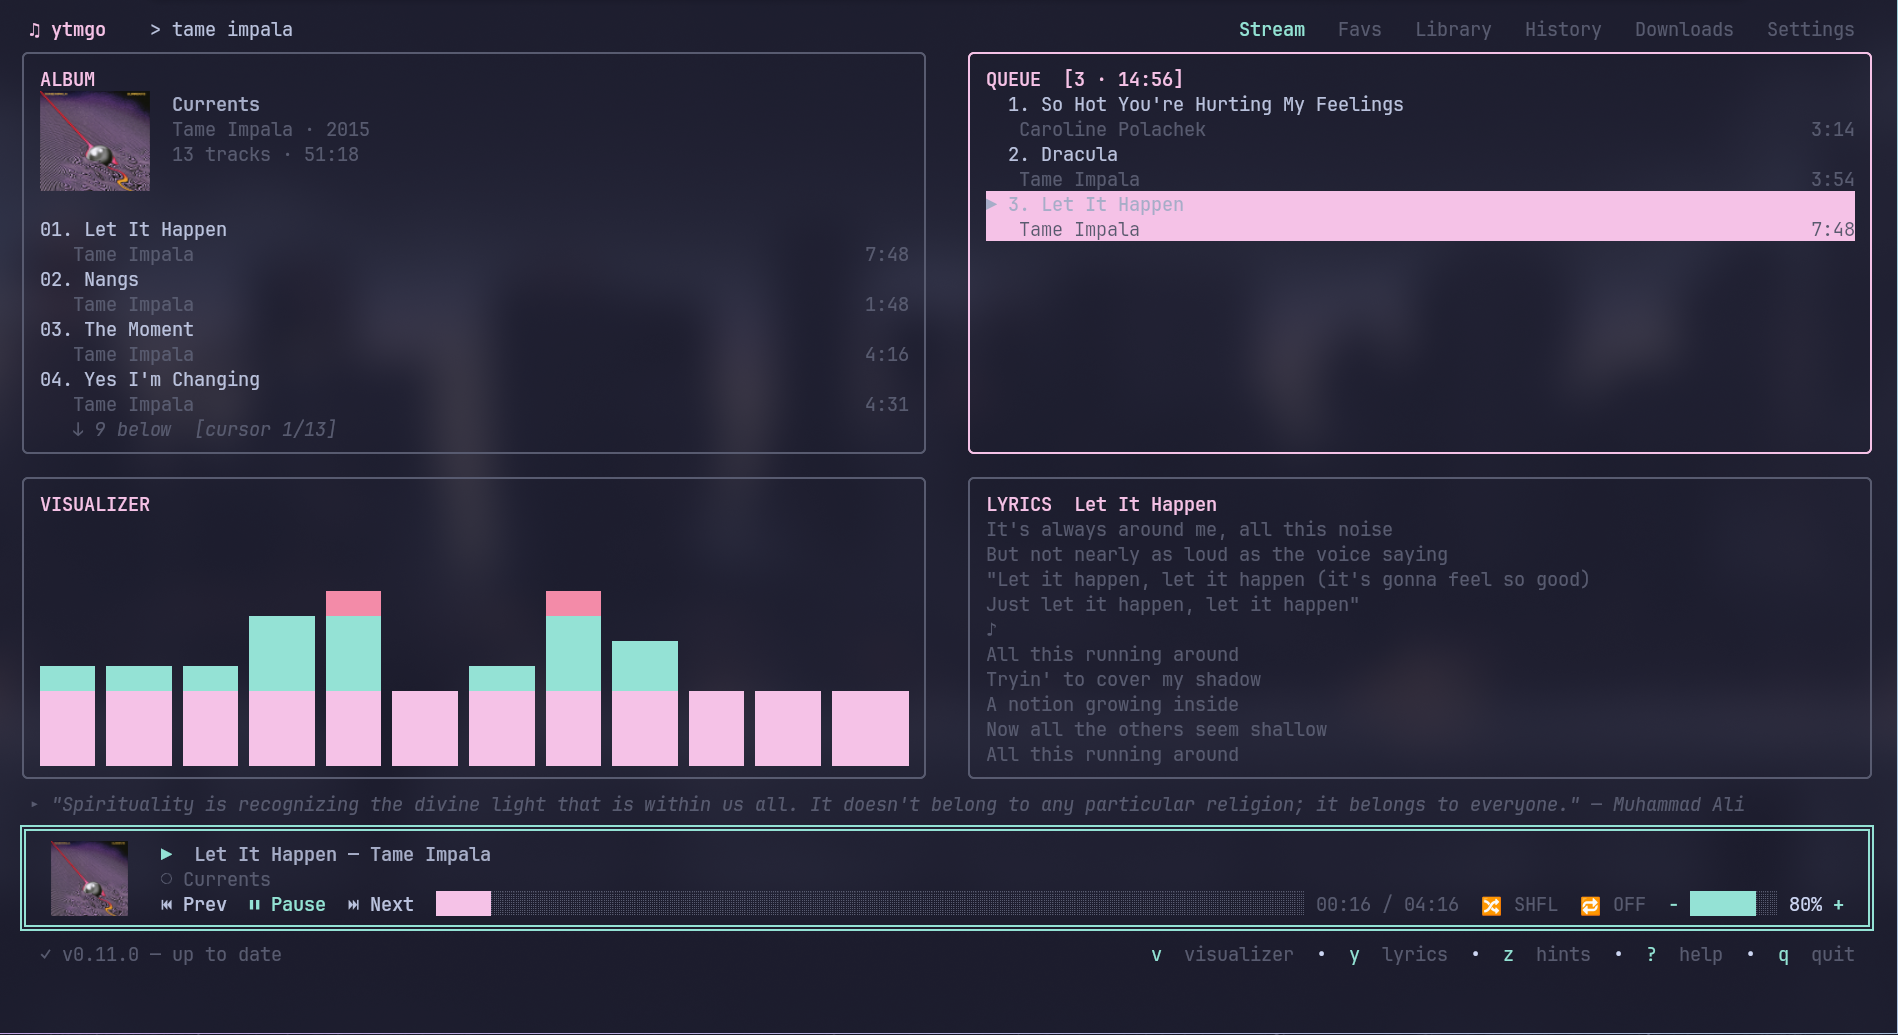Image resolution: width=1898 pixels, height=1035 pixels.
Task: Select album track 04. Yes I'm Changing
Action: (474, 392)
